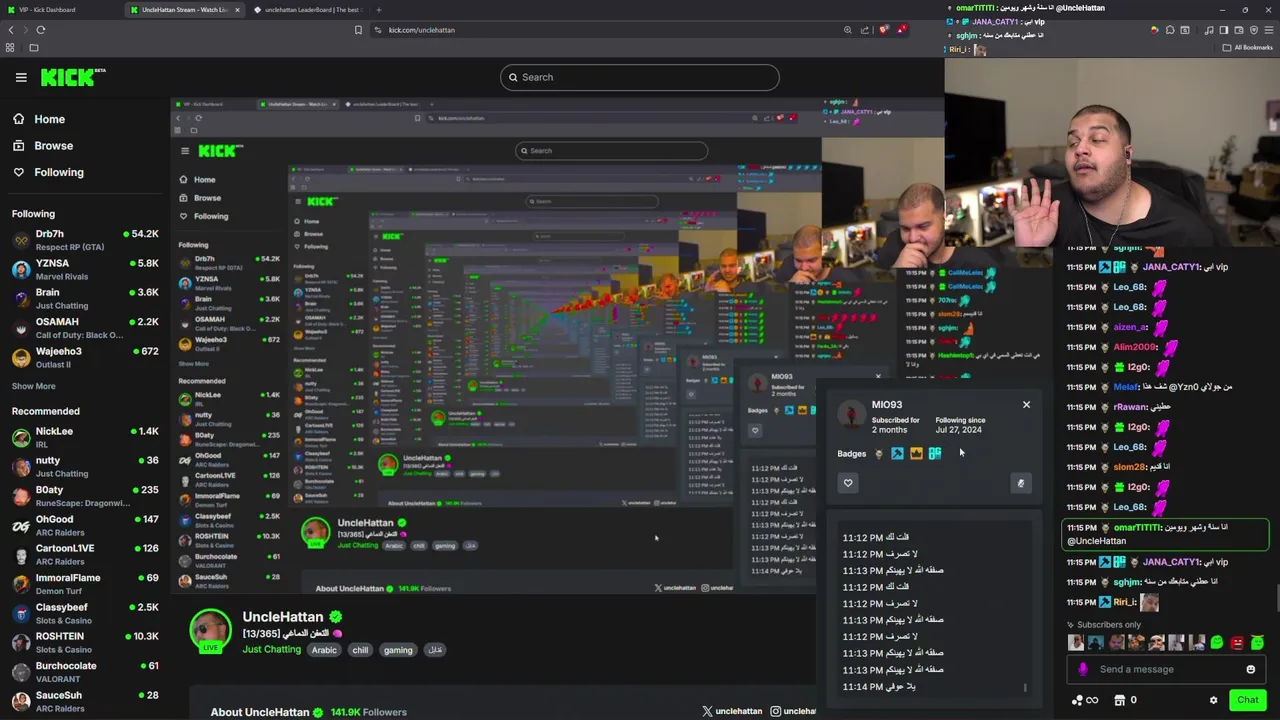Open the Kick sidebar hamburger menu
This screenshot has width=1280, height=720.
21,77
